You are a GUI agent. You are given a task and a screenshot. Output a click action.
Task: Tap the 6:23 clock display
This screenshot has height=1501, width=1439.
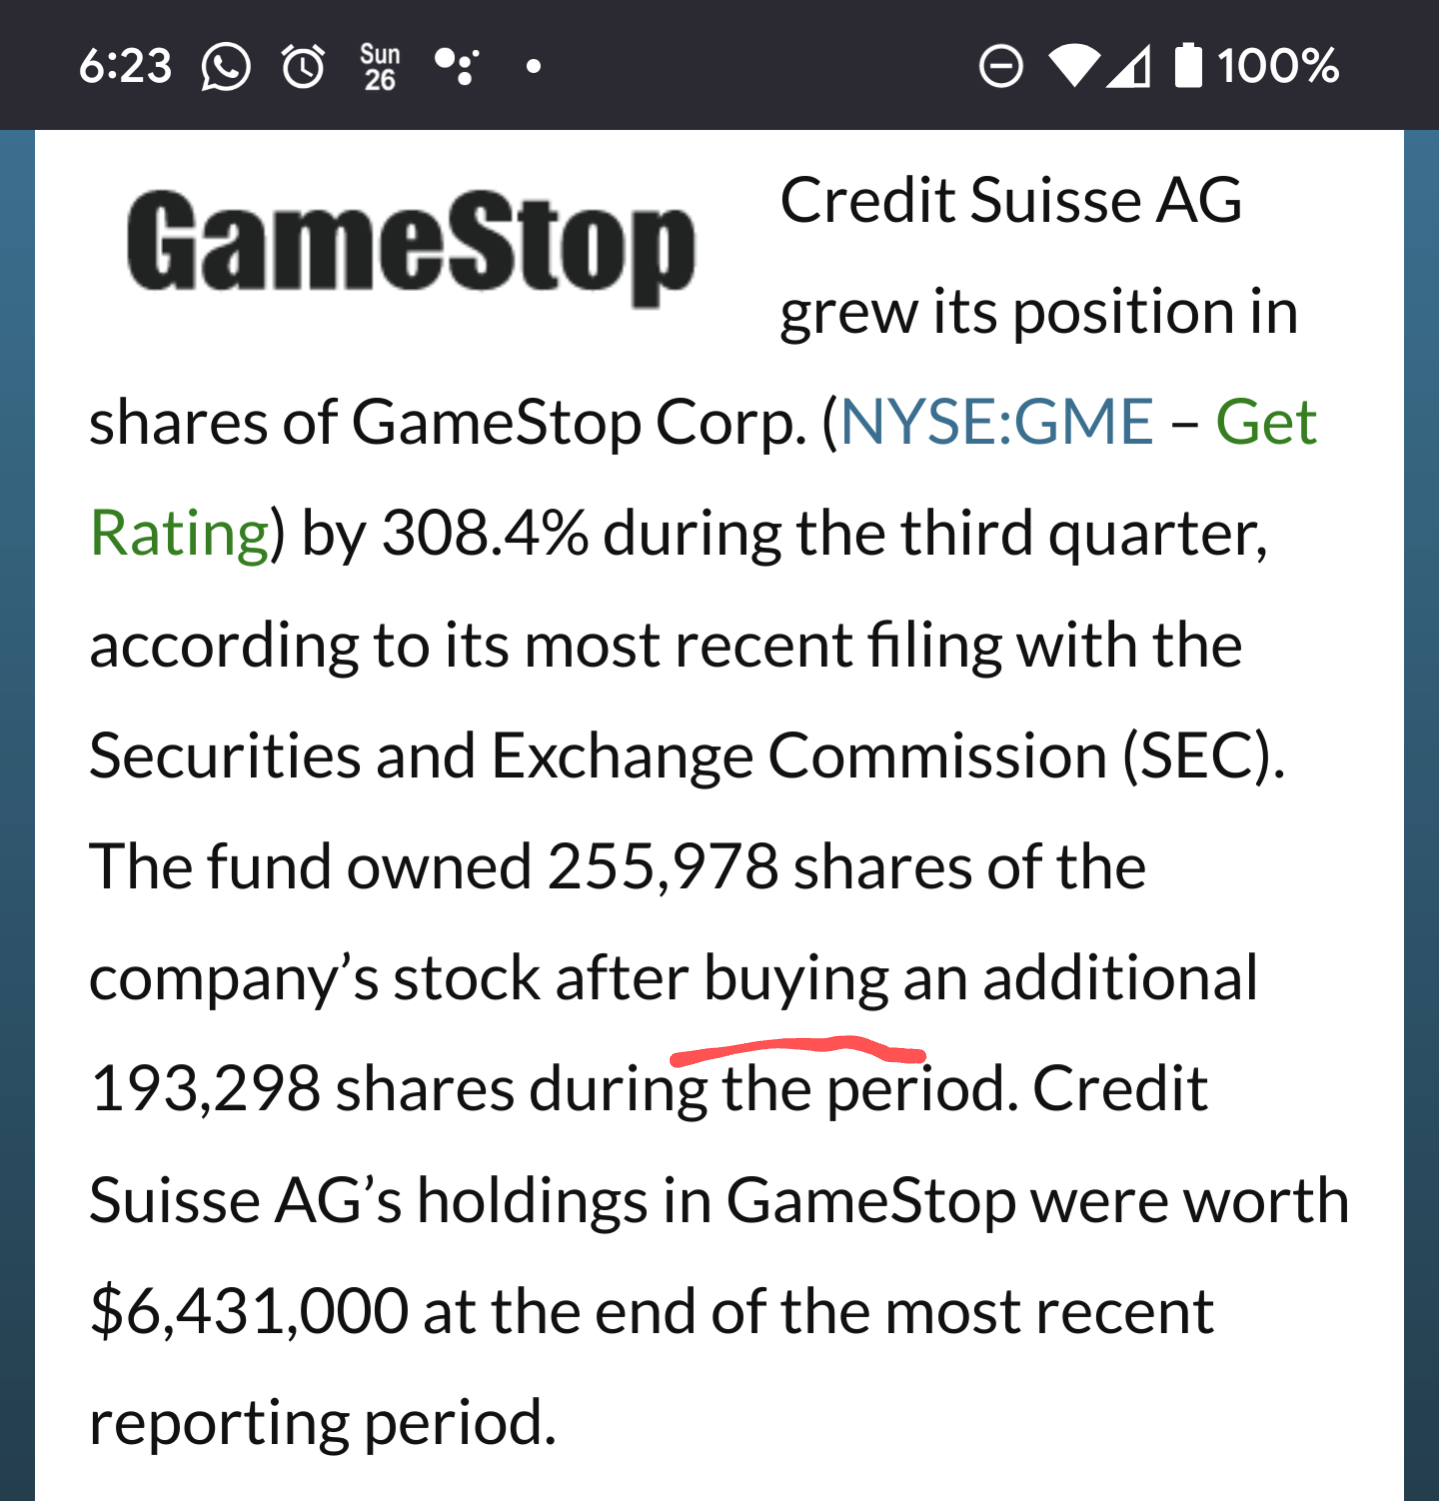click(124, 65)
